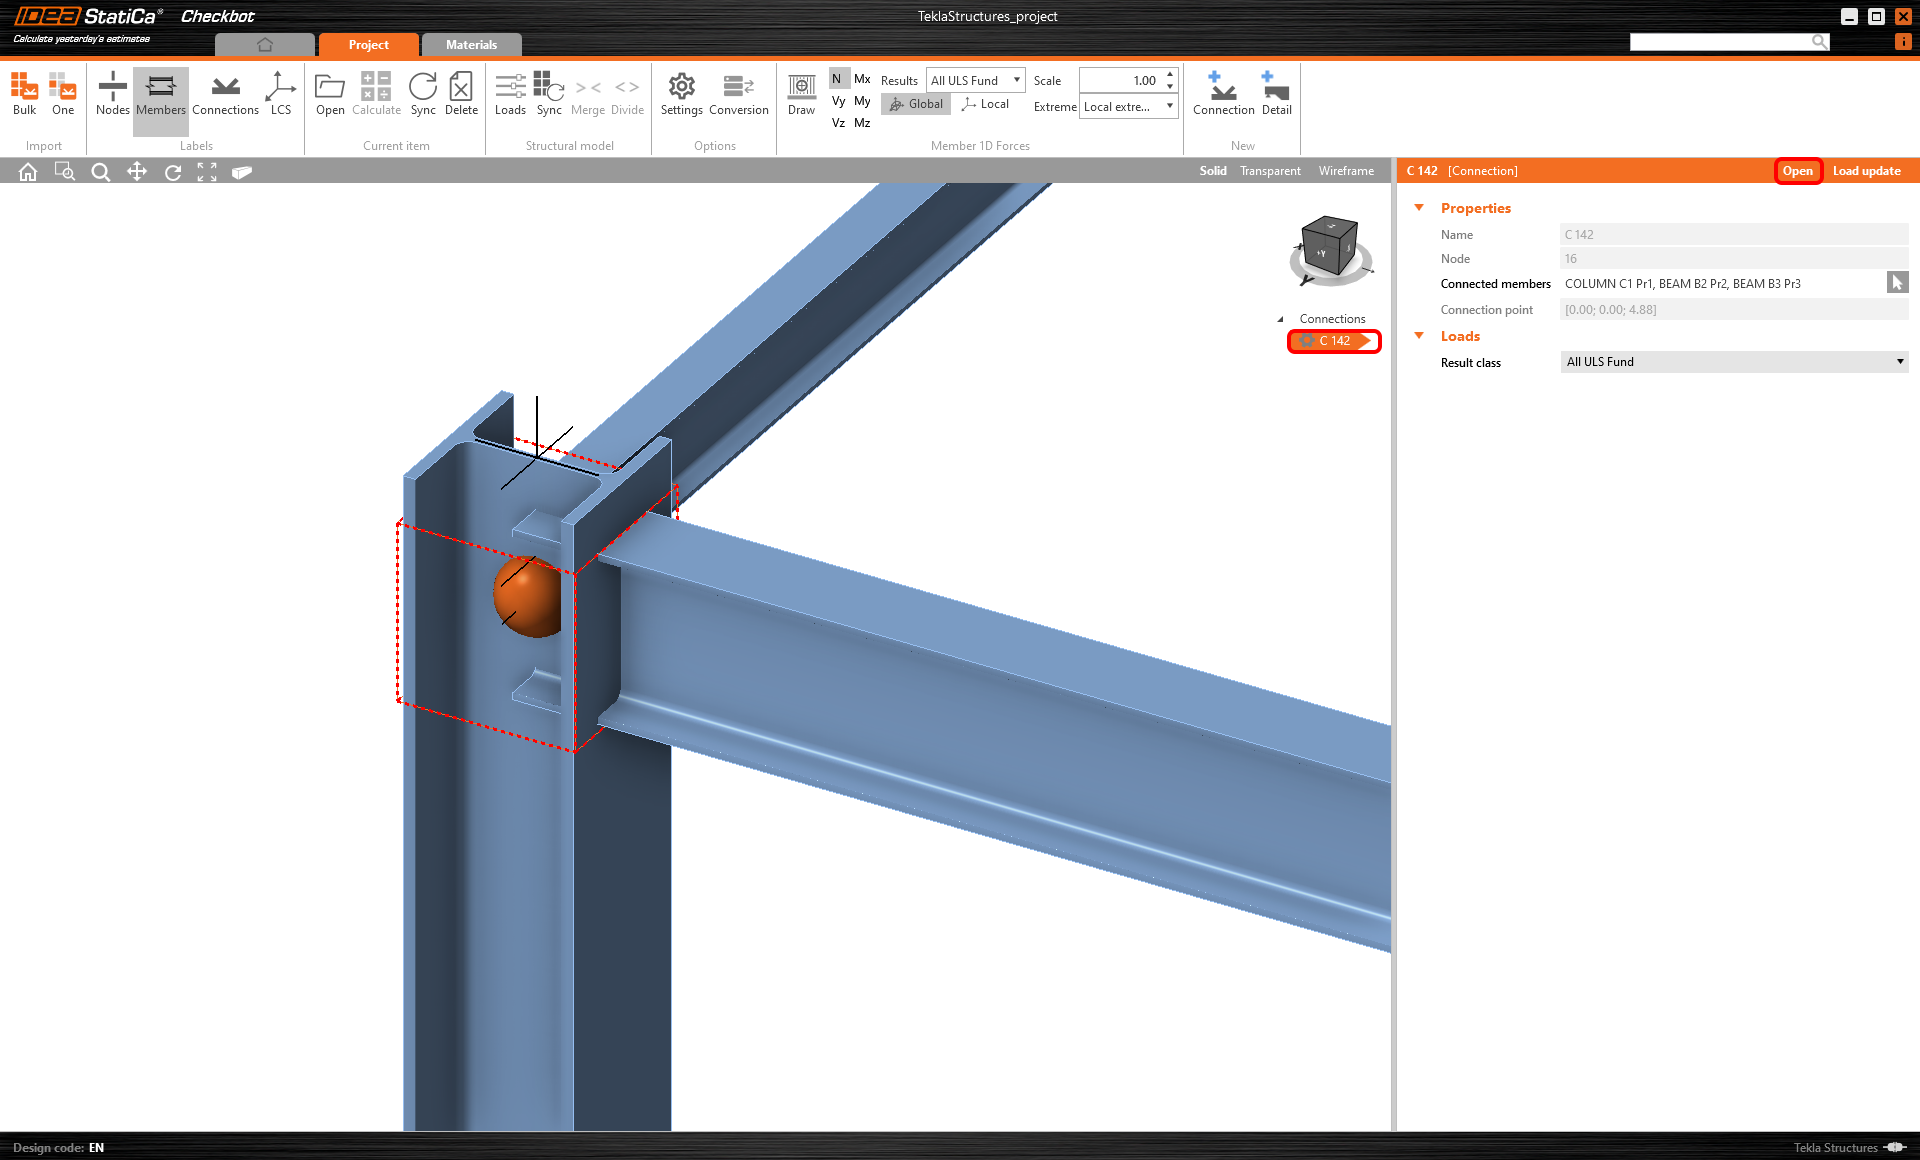1920x1160 pixels.
Task: Switch to the Materials tab
Action: [x=471, y=44]
